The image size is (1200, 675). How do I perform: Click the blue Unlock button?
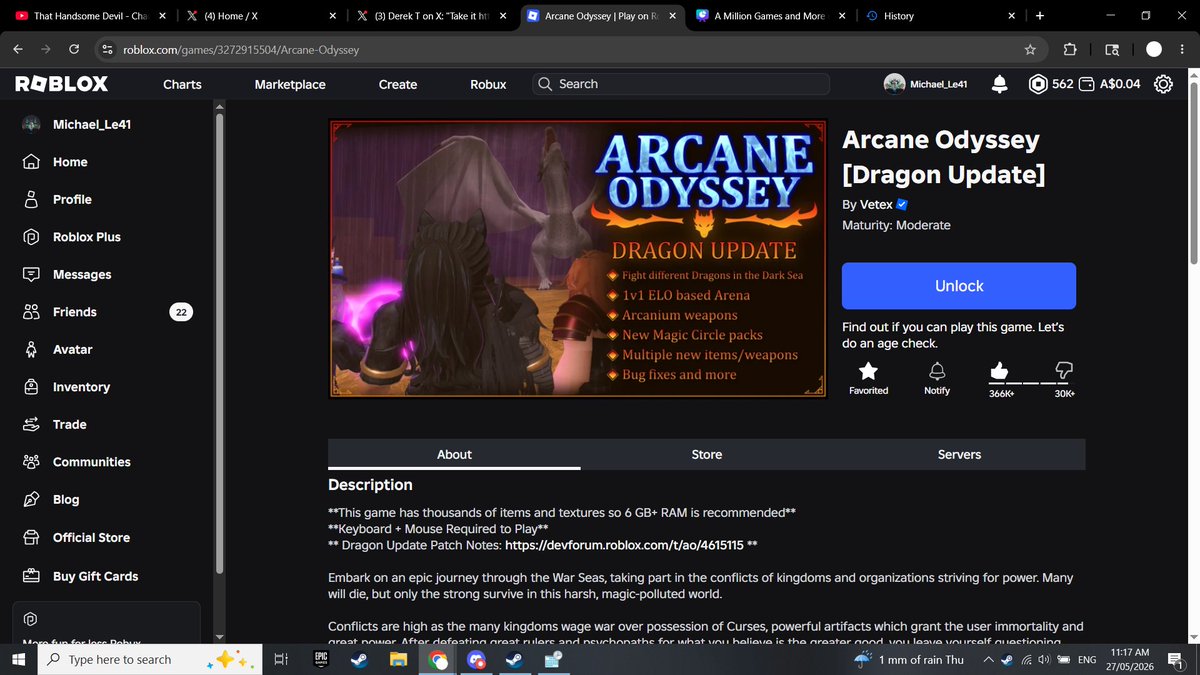coord(959,286)
